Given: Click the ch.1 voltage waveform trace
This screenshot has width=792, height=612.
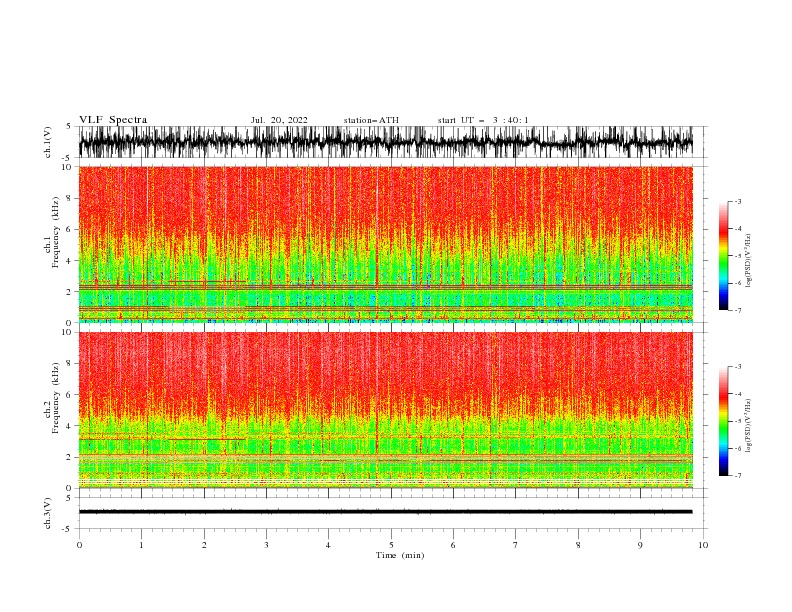Looking at the screenshot, I should [x=385, y=142].
